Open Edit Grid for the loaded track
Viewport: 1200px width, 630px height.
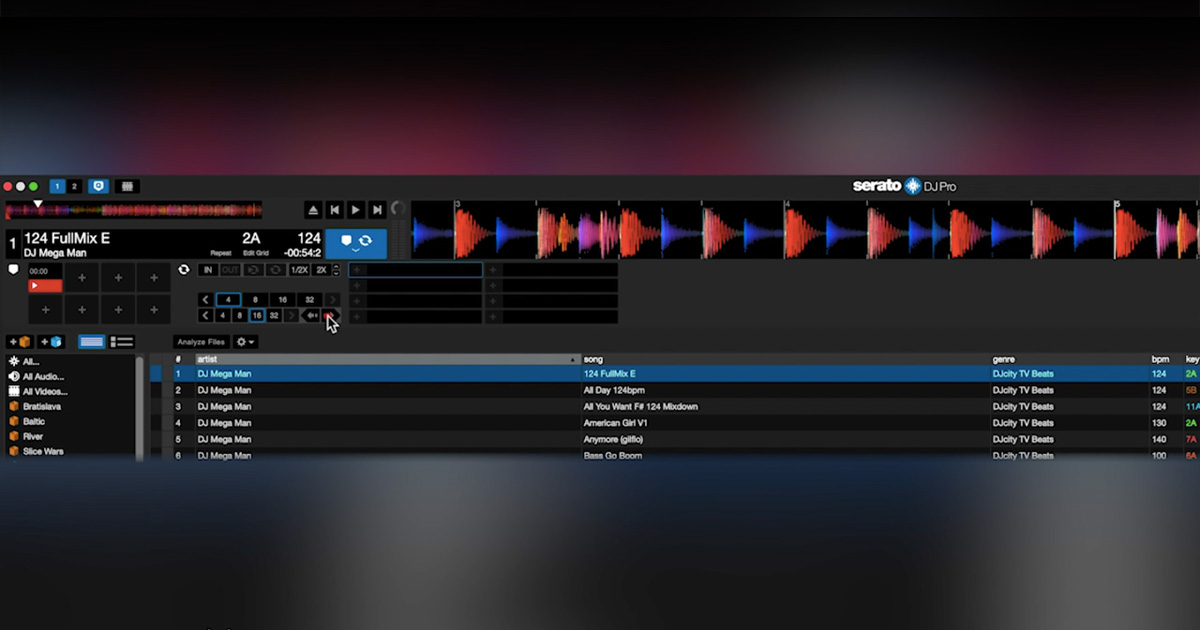[256, 252]
